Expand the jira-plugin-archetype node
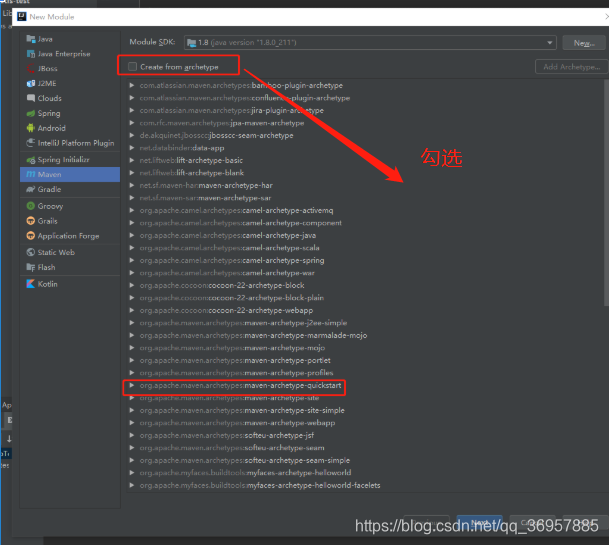 coord(132,110)
